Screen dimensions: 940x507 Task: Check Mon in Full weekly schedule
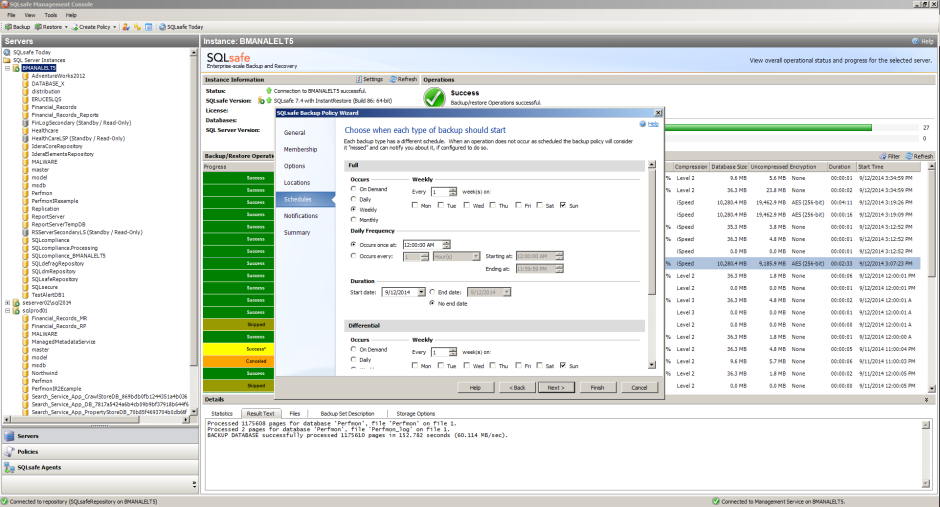click(x=415, y=205)
